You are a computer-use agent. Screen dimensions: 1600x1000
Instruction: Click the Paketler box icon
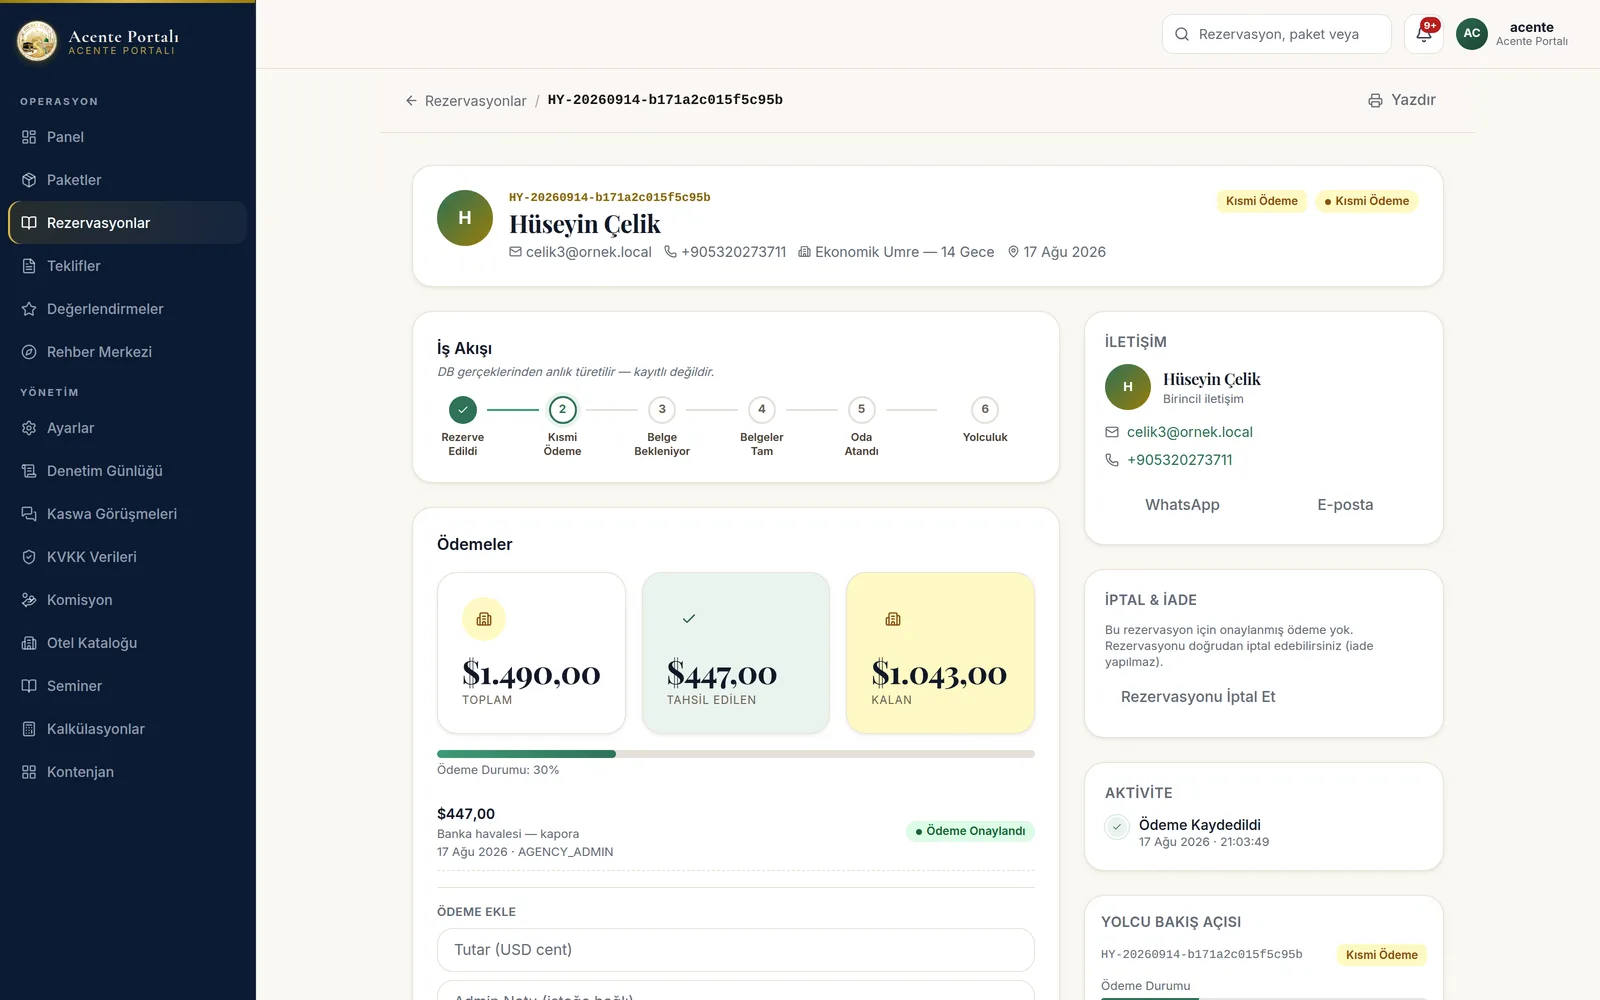[x=29, y=180]
